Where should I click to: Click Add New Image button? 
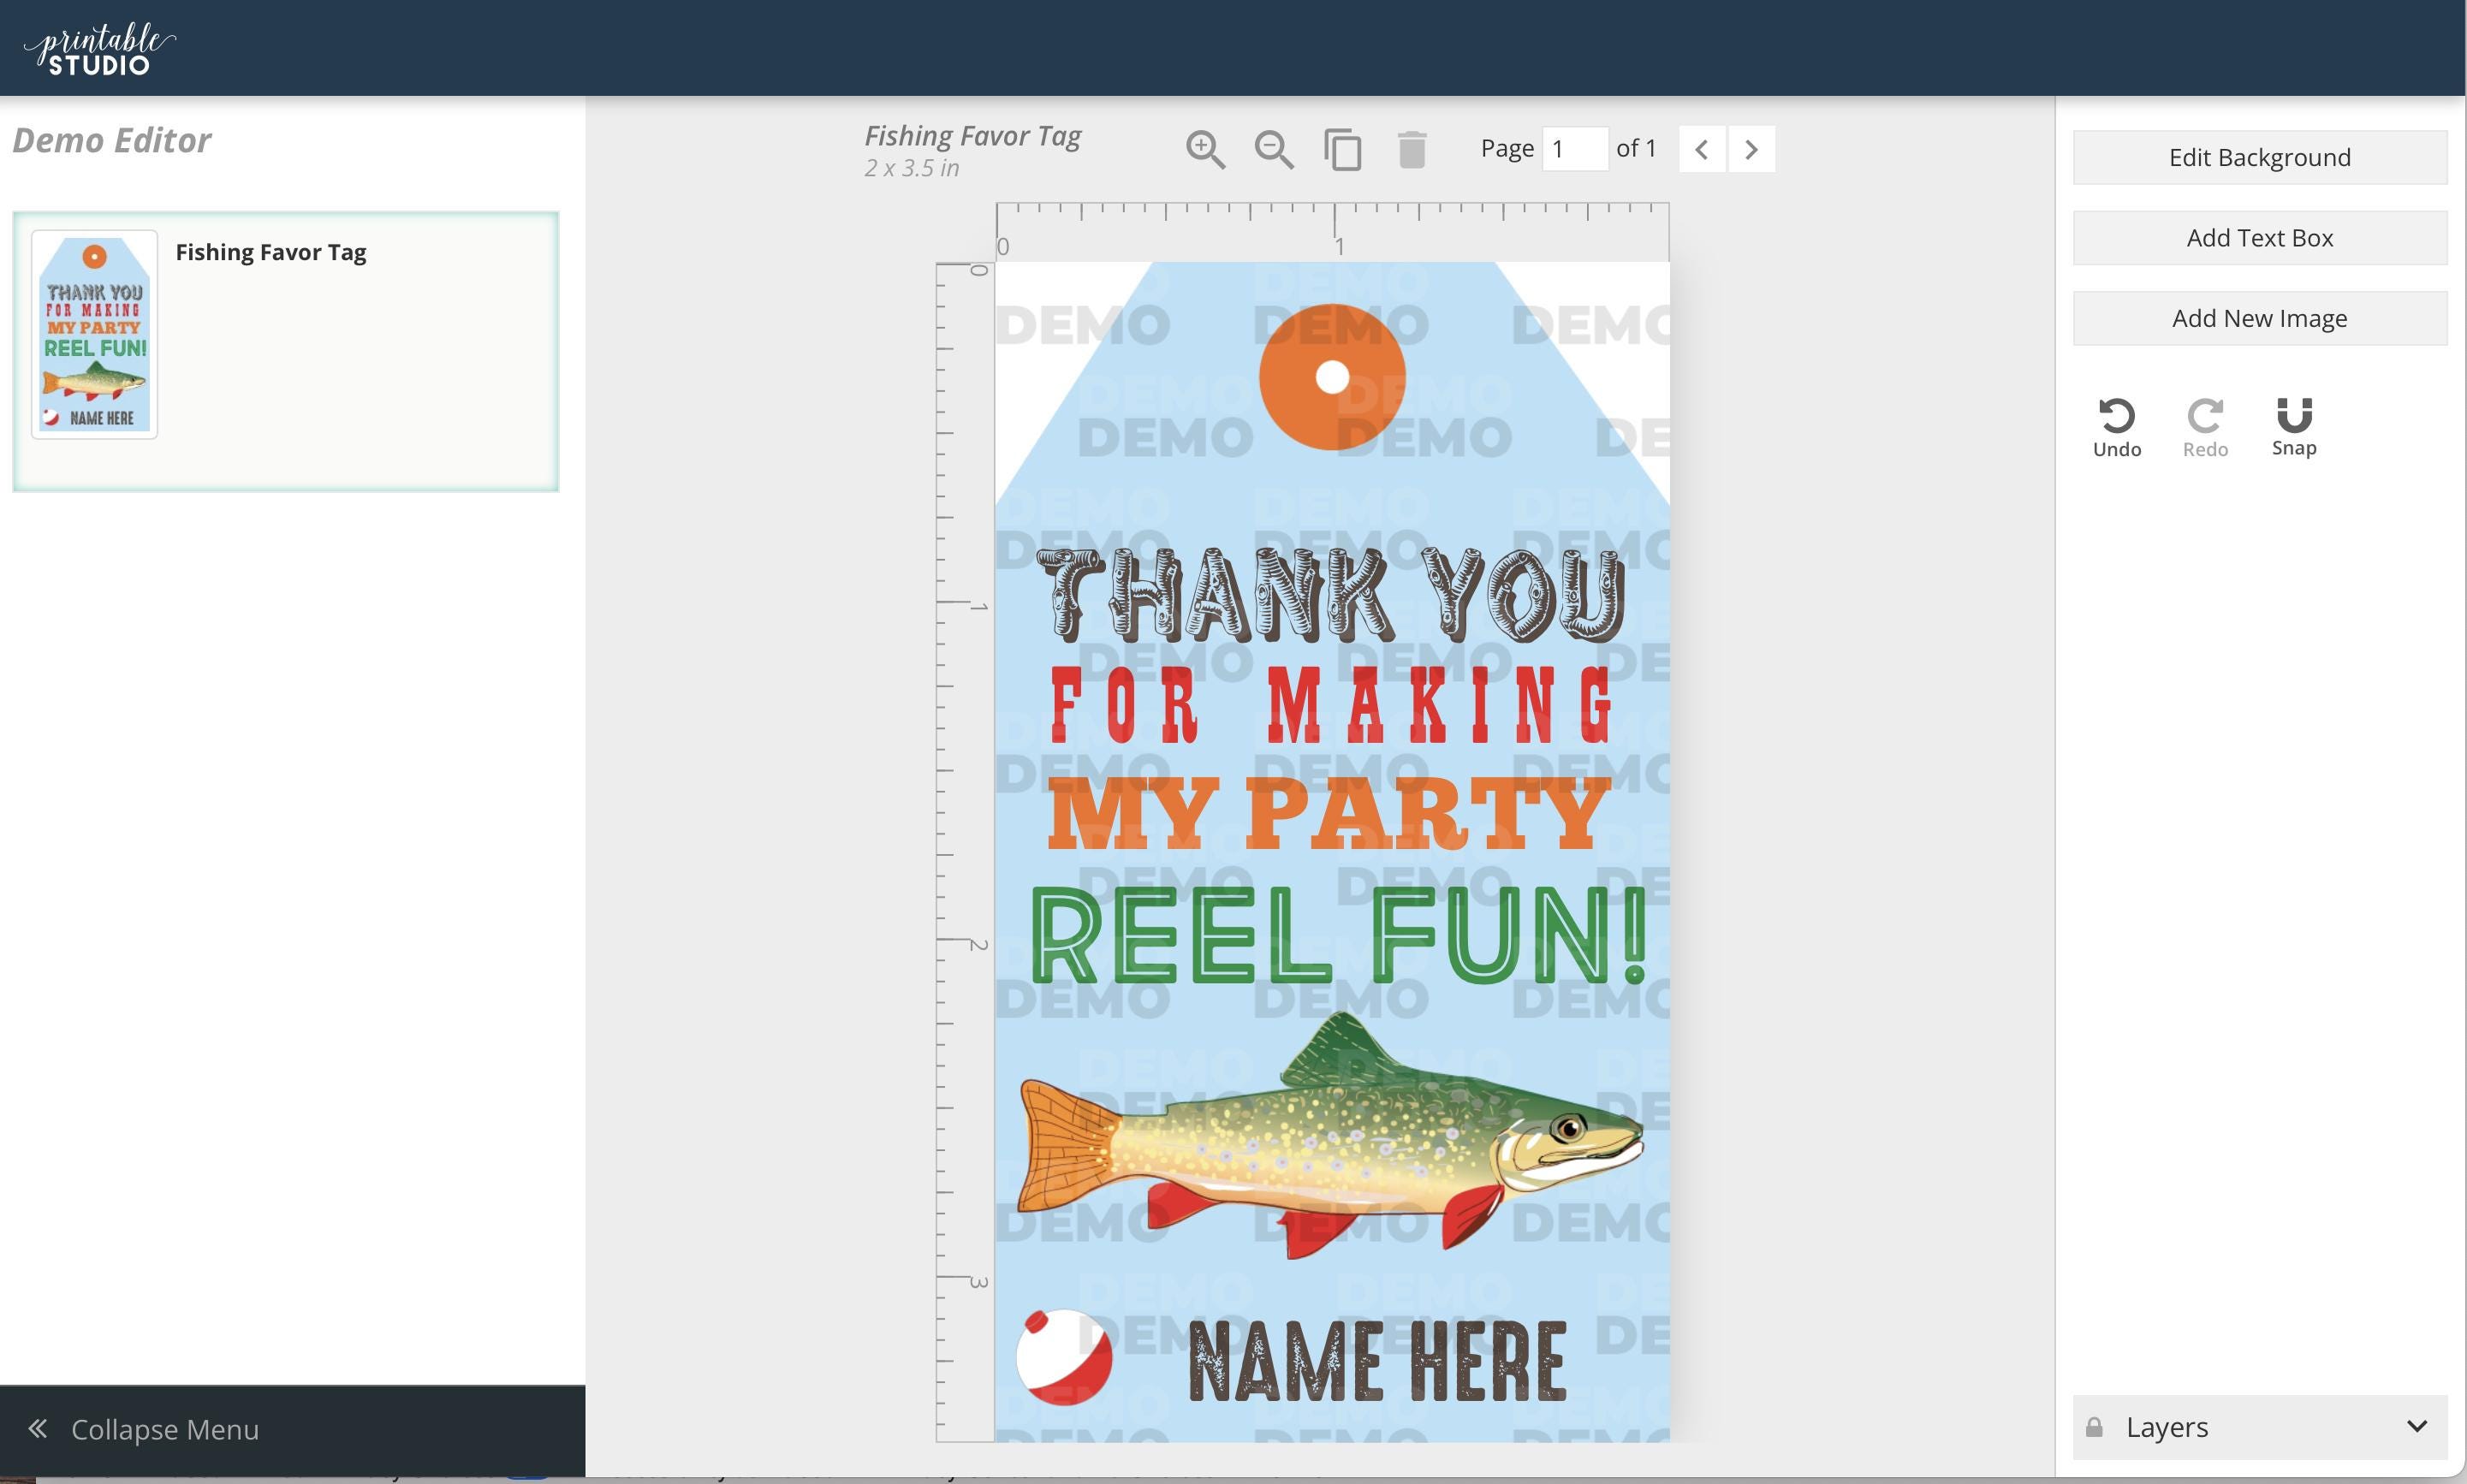point(2260,318)
